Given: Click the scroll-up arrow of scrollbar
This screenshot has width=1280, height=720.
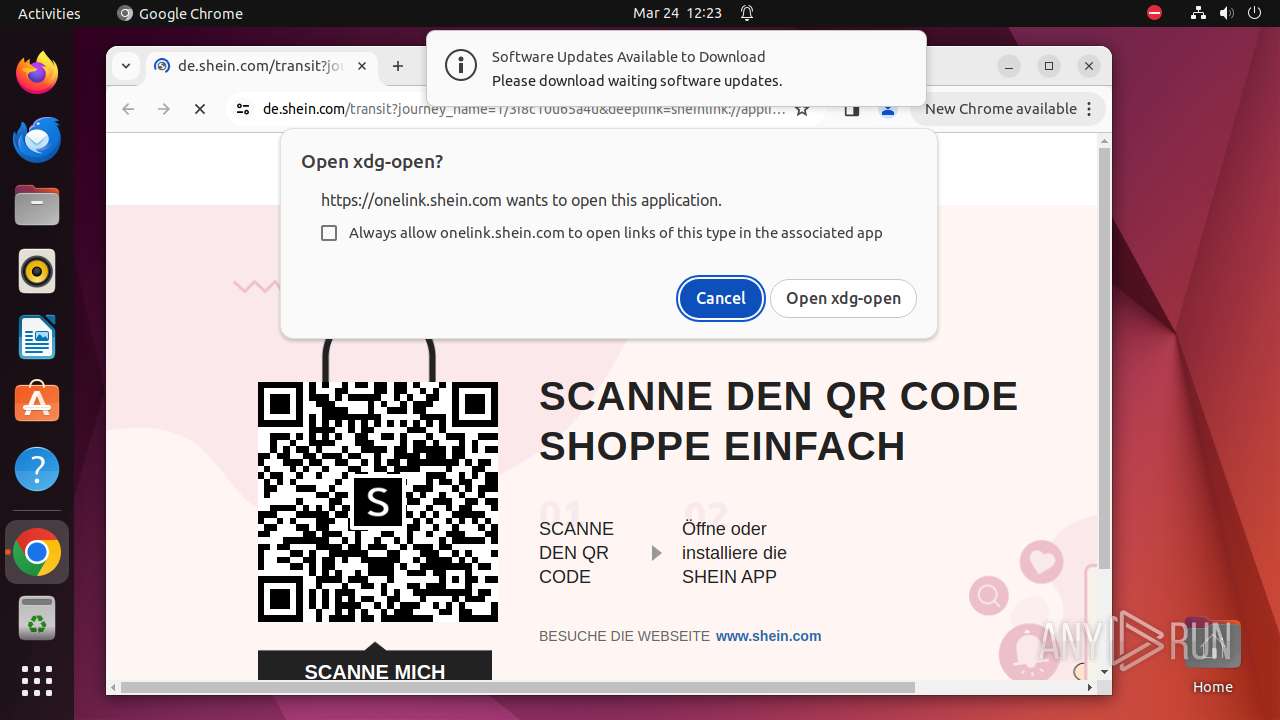Looking at the screenshot, I should [1104, 141].
